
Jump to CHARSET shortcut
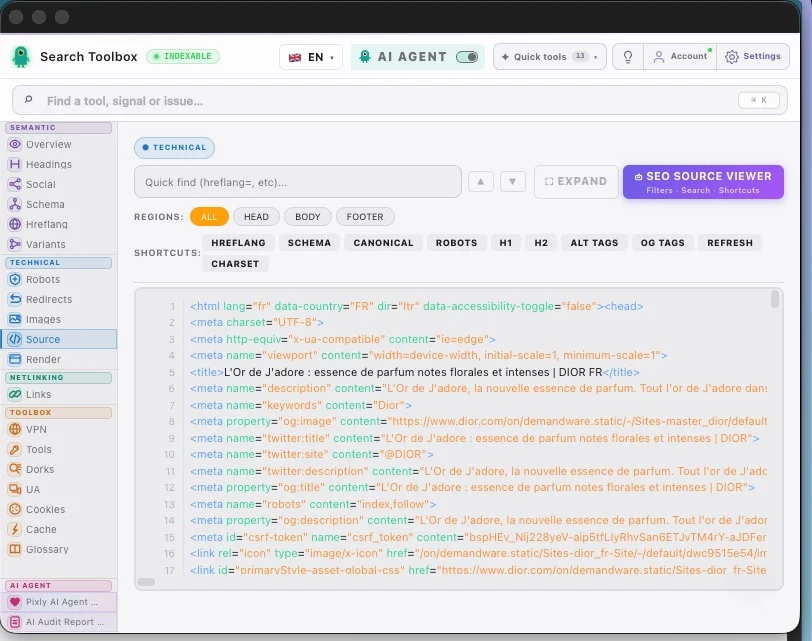(x=235, y=264)
